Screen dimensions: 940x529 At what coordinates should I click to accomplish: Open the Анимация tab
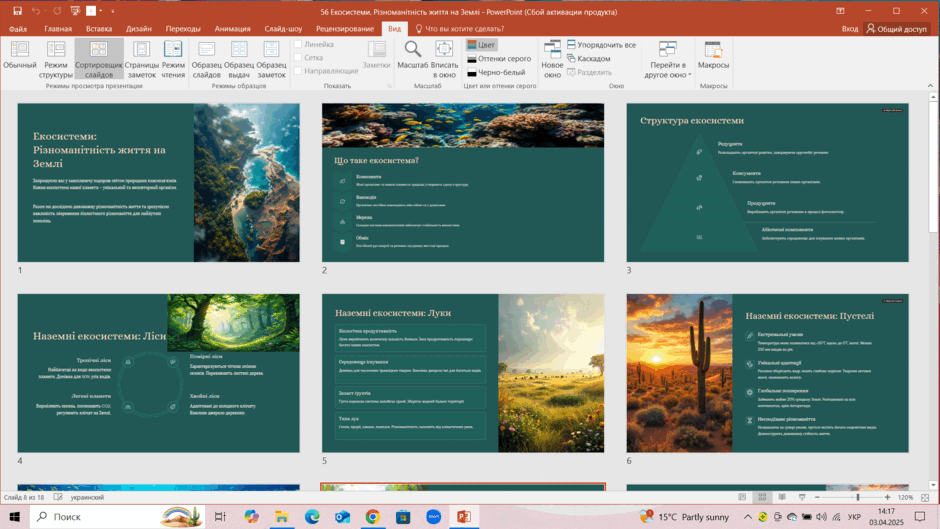(x=233, y=29)
